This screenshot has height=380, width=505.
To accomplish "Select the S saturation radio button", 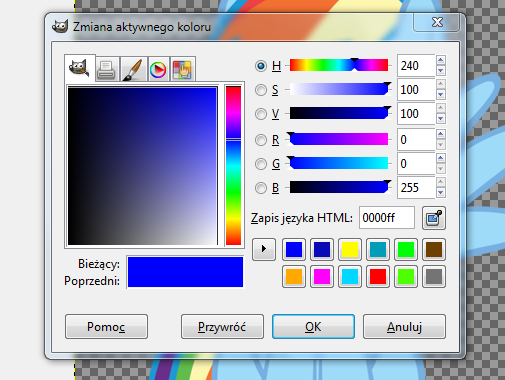I will point(261,90).
